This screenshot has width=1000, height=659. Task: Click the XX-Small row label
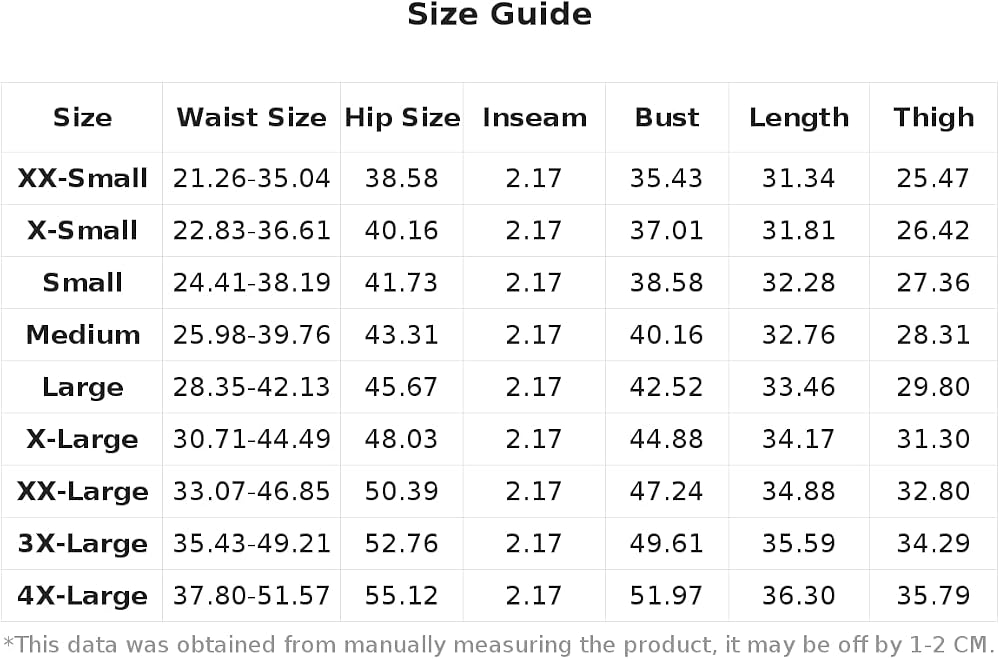[82, 178]
